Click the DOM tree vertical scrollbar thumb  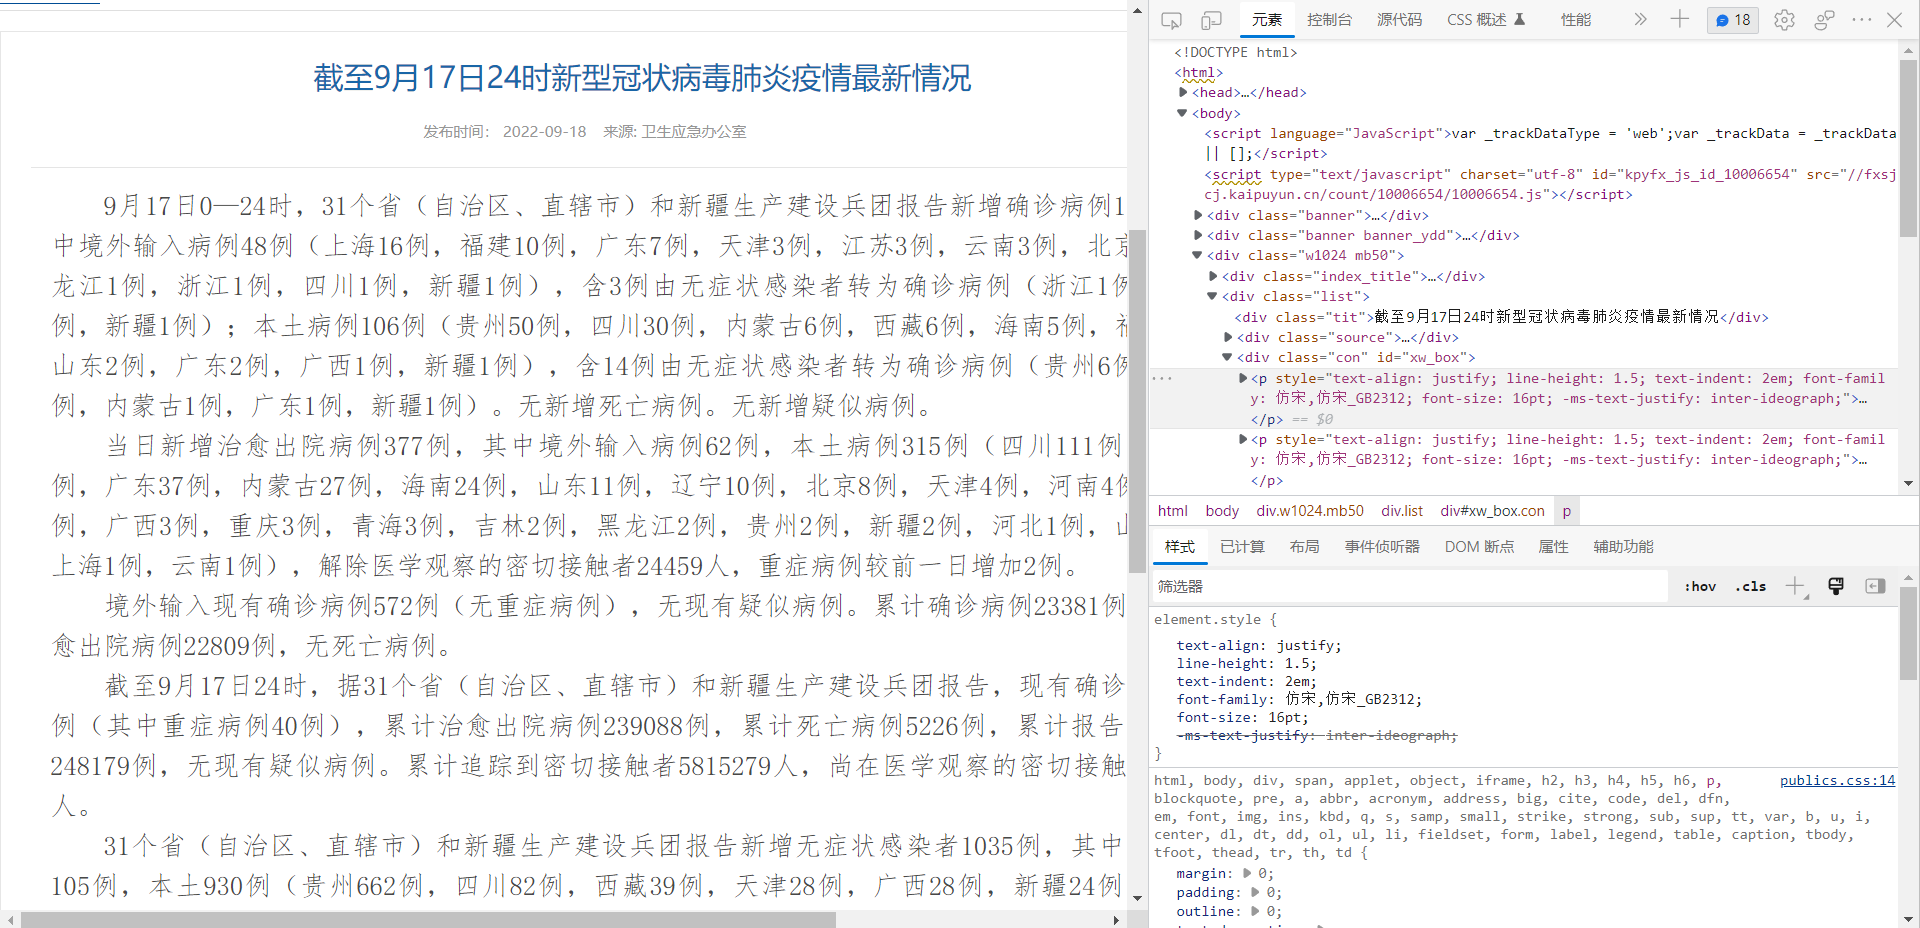pyautogui.click(x=1908, y=148)
